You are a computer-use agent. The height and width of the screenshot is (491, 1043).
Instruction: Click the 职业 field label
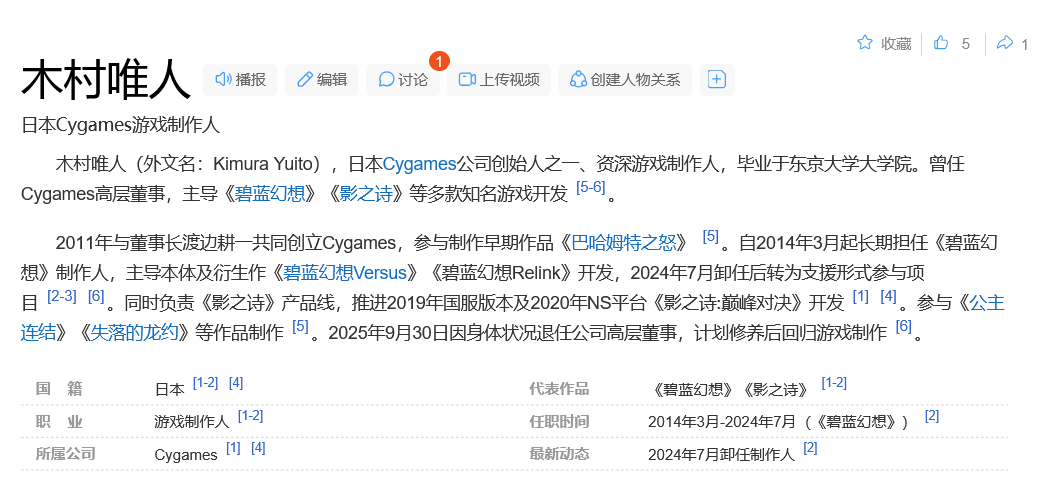(x=59, y=422)
